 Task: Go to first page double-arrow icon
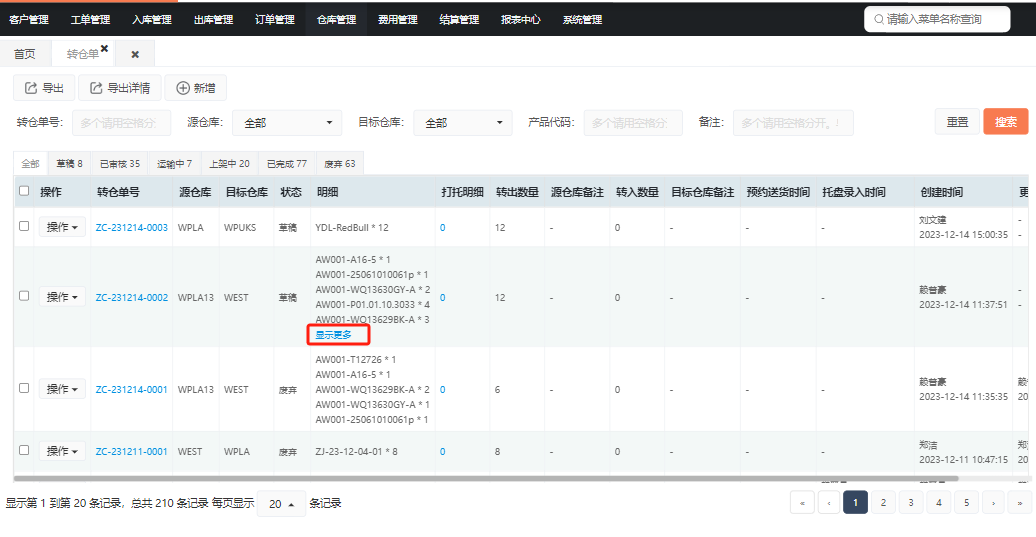(x=802, y=503)
